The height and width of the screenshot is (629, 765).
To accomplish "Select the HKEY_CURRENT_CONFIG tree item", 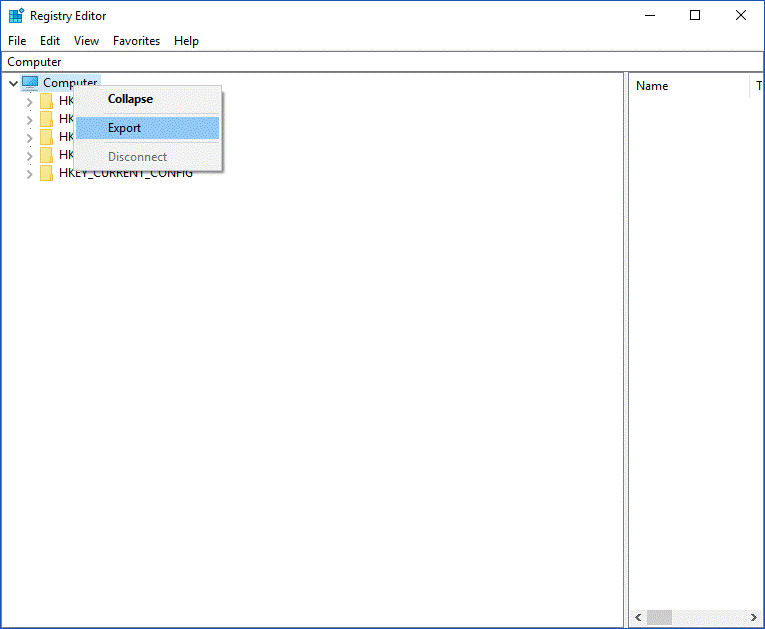I will click(x=126, y=174).
